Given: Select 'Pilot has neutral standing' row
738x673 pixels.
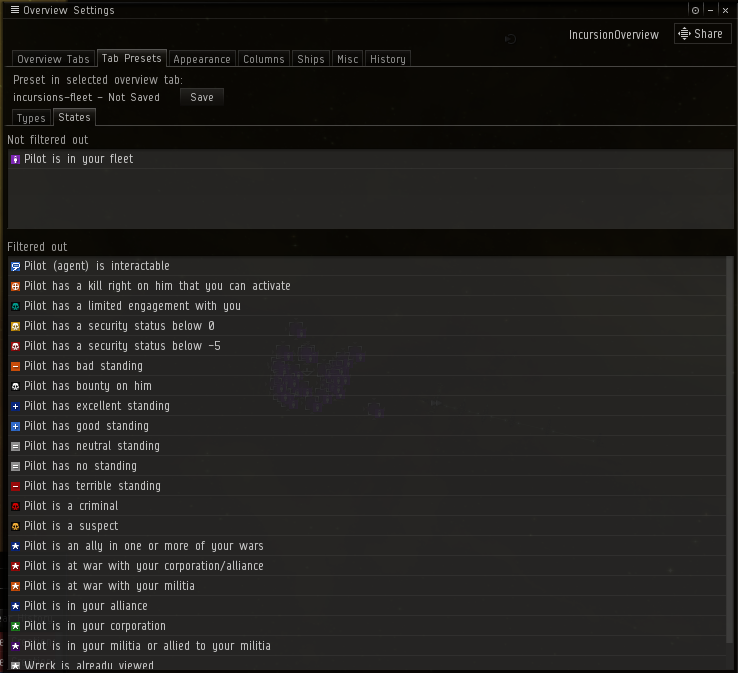Looking at the screenshot, I should pos(367,446).
